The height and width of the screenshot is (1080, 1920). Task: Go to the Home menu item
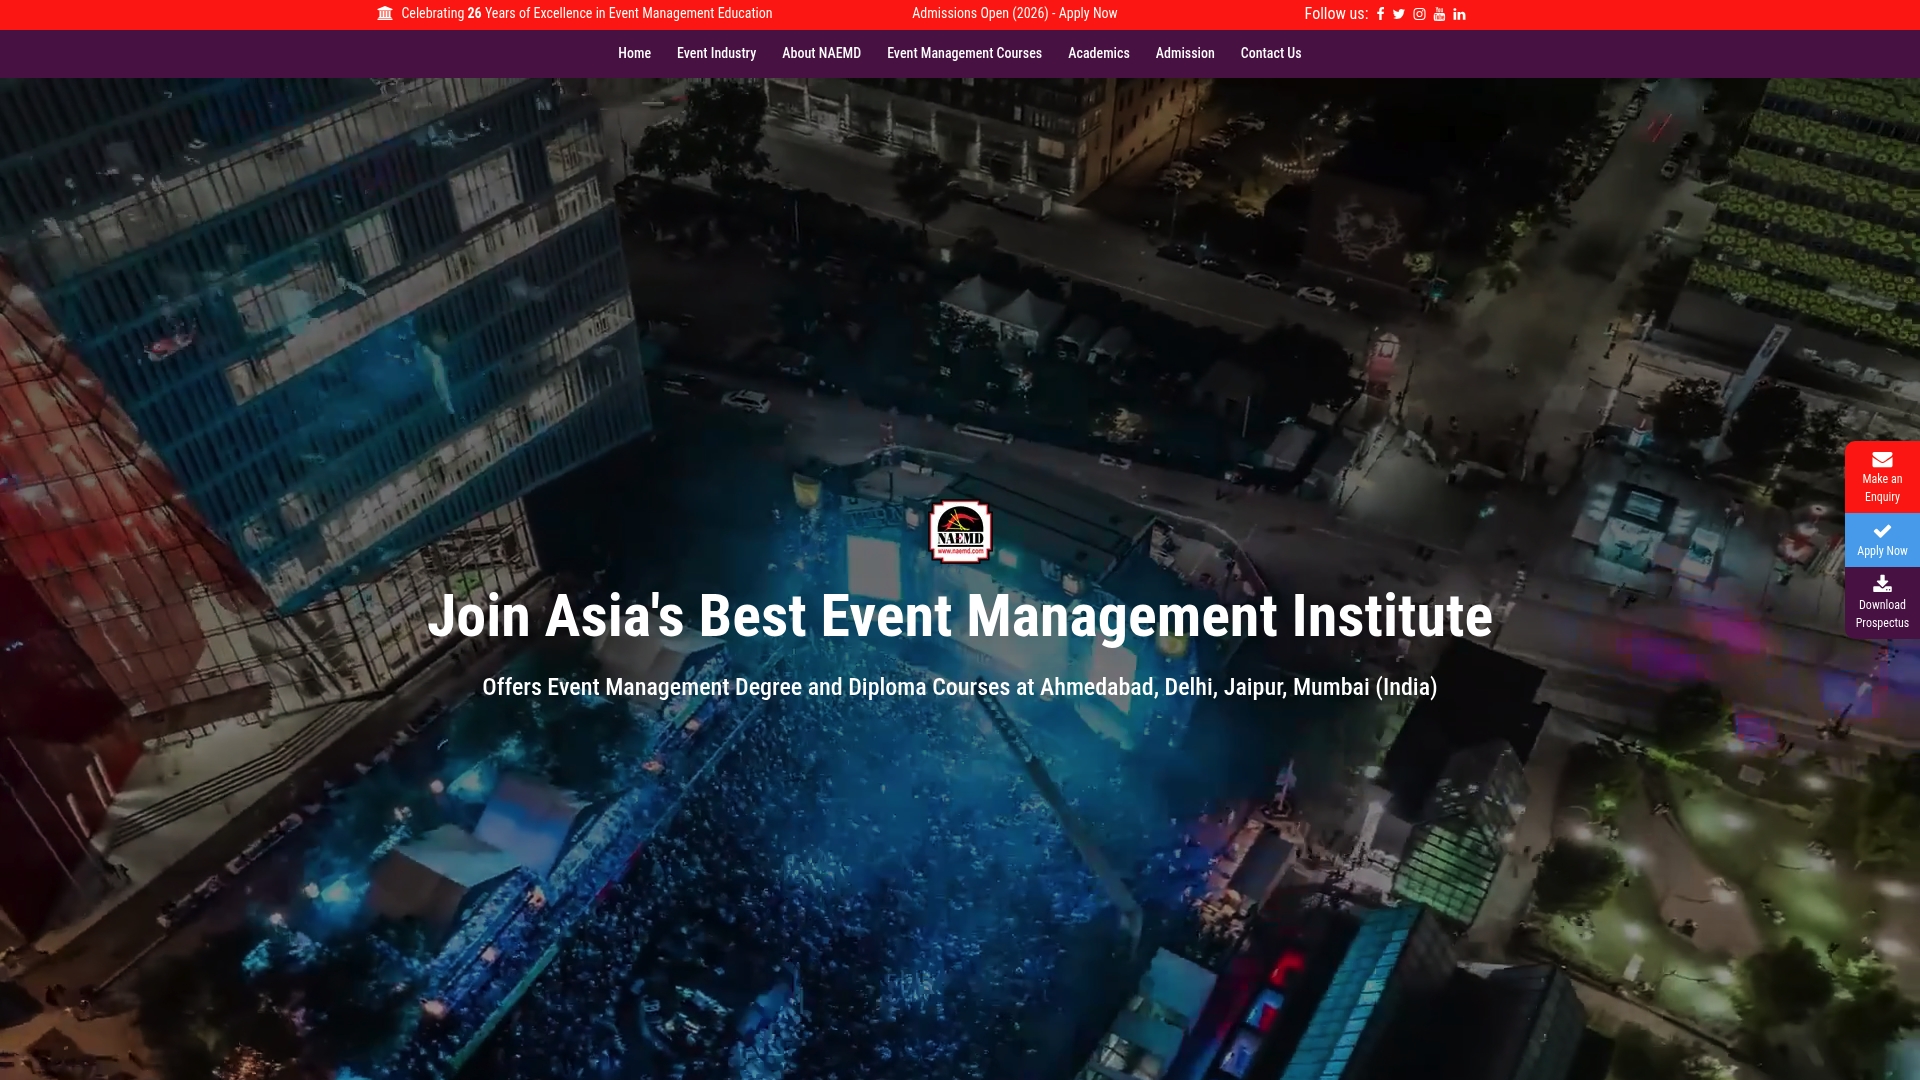click(634, 53)
